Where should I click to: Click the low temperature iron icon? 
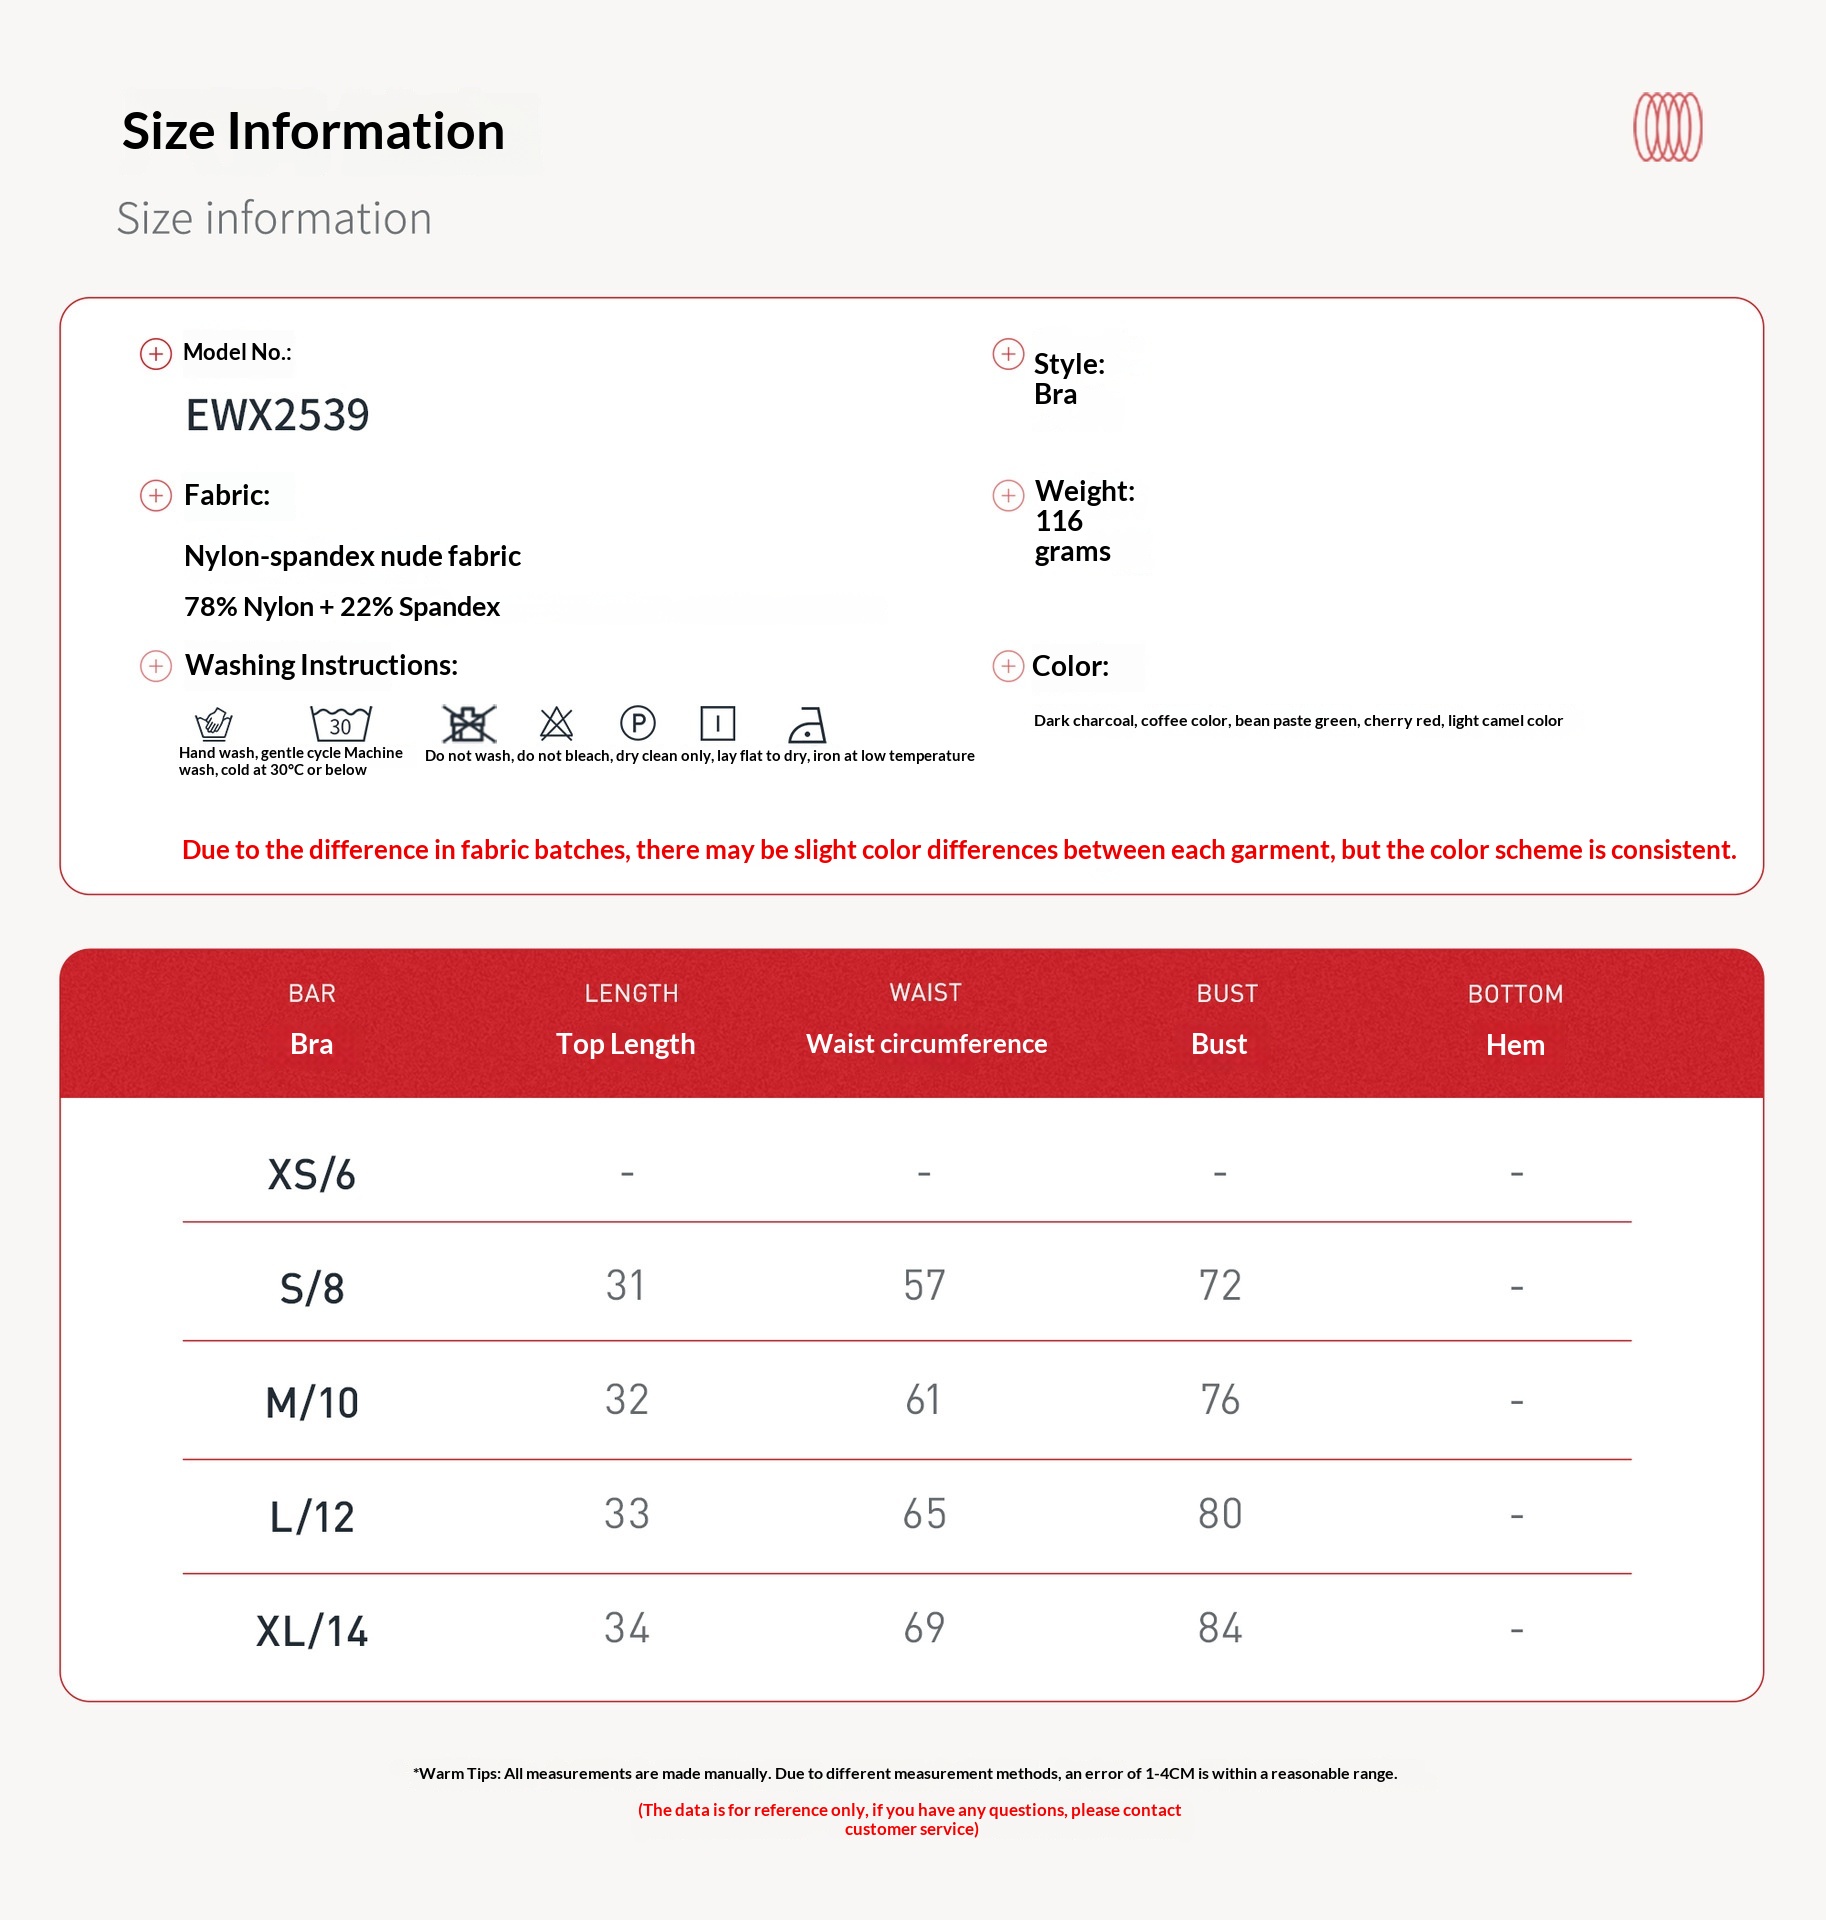[806, 724]
